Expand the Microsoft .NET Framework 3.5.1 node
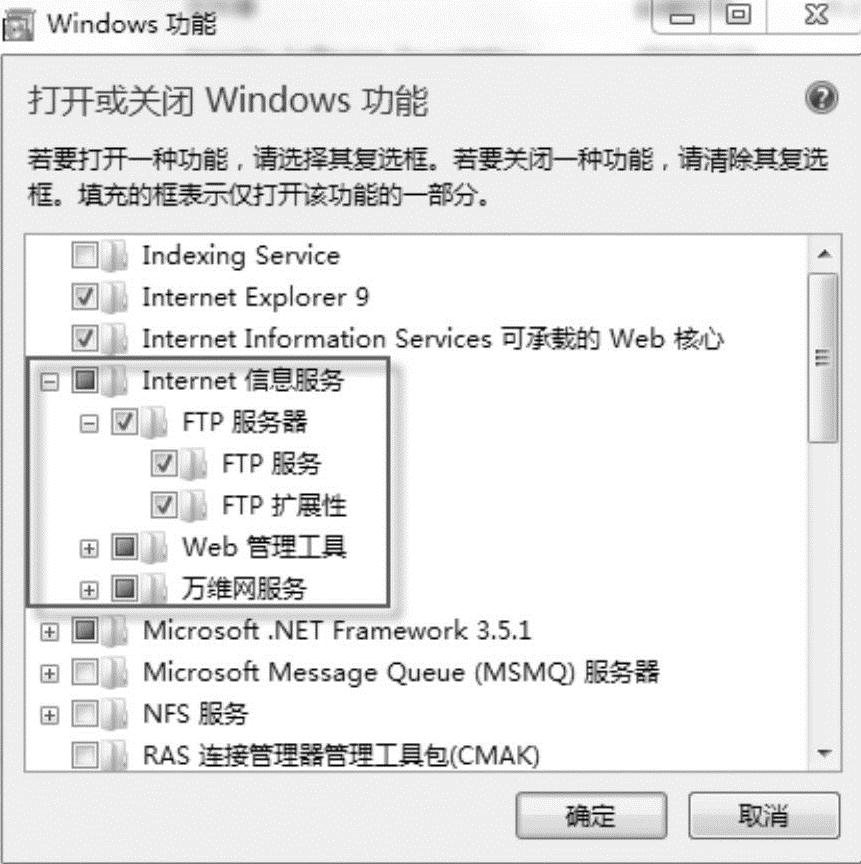The width and height of the screenshot is (861, 864). (x=50, y=631)
